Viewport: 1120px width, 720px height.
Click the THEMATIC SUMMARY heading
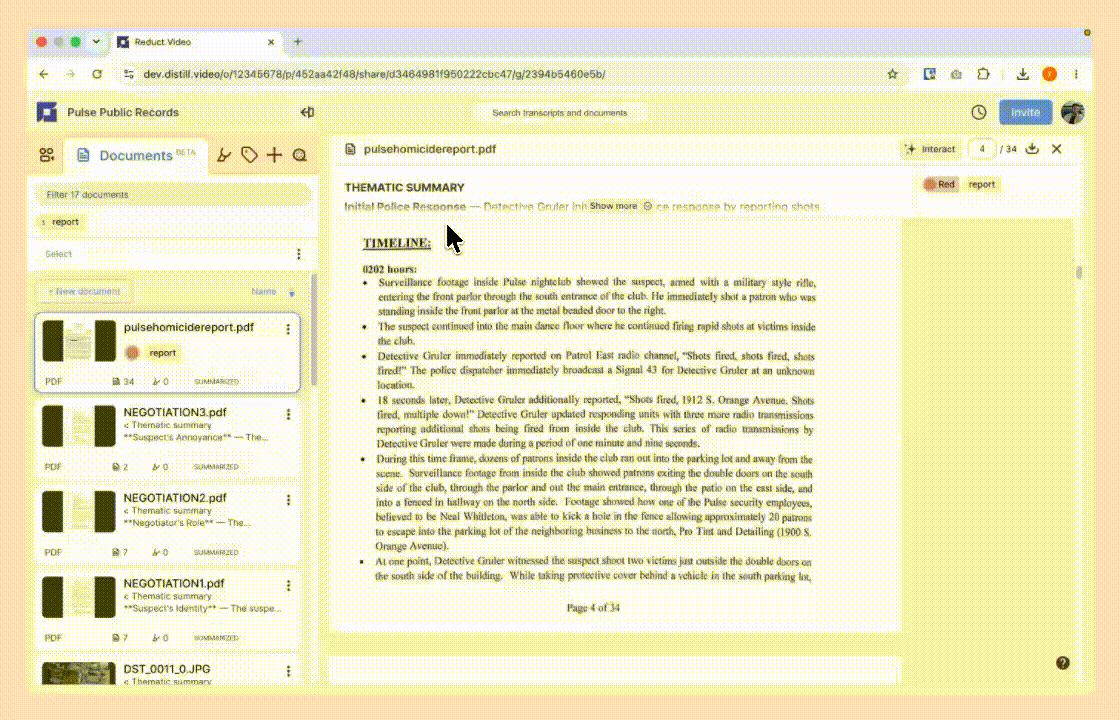click(x=404, y=187)
